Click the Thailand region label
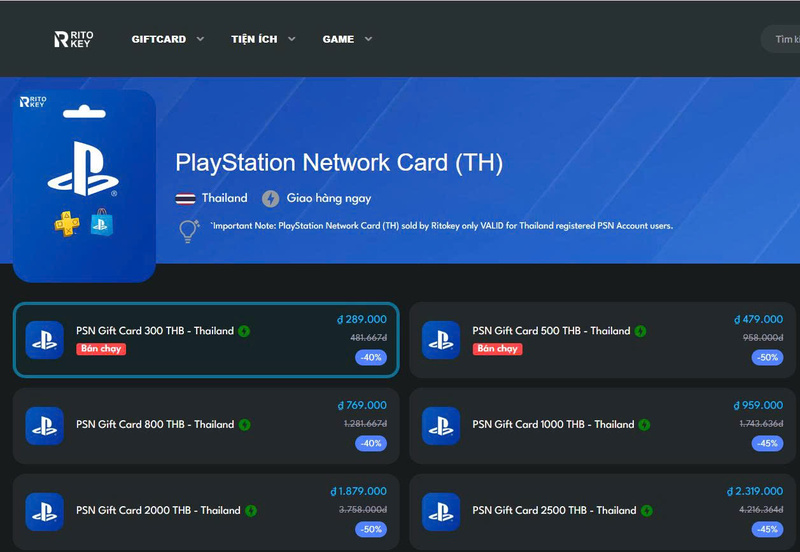Screen dimensions: 800x552 pyautogui.click(x=224, y=198)
